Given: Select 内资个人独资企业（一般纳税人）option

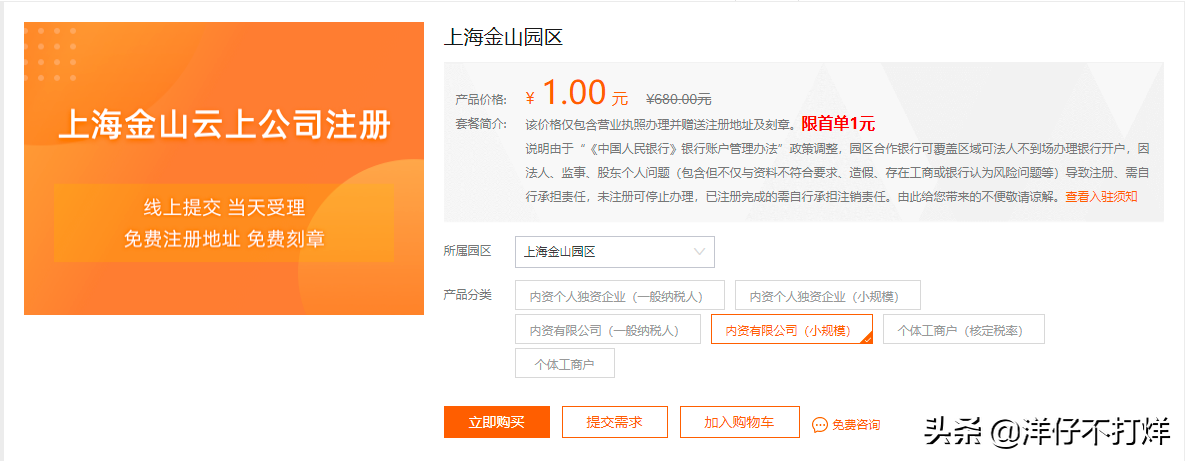Looking at the screenshot, I should tap(620, 295).
